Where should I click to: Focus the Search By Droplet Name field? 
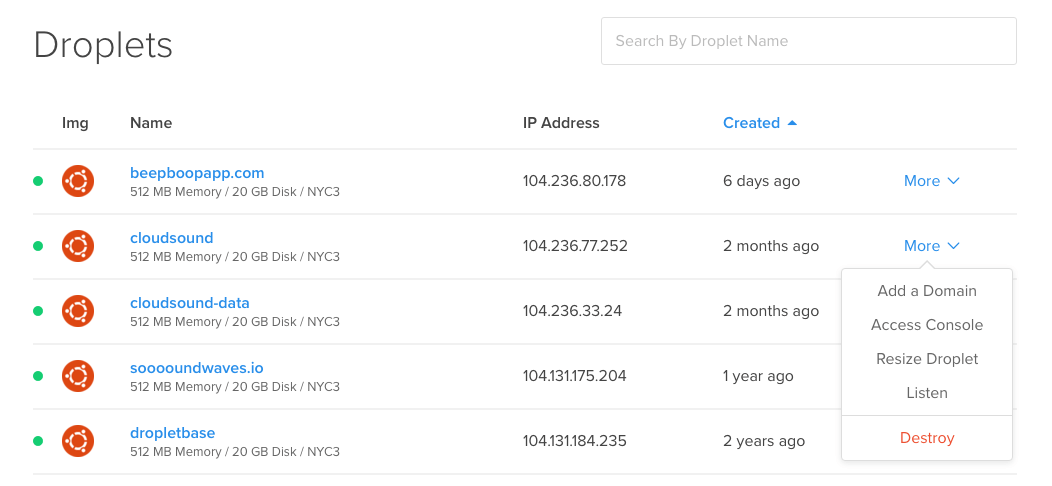tap(808, 41)
